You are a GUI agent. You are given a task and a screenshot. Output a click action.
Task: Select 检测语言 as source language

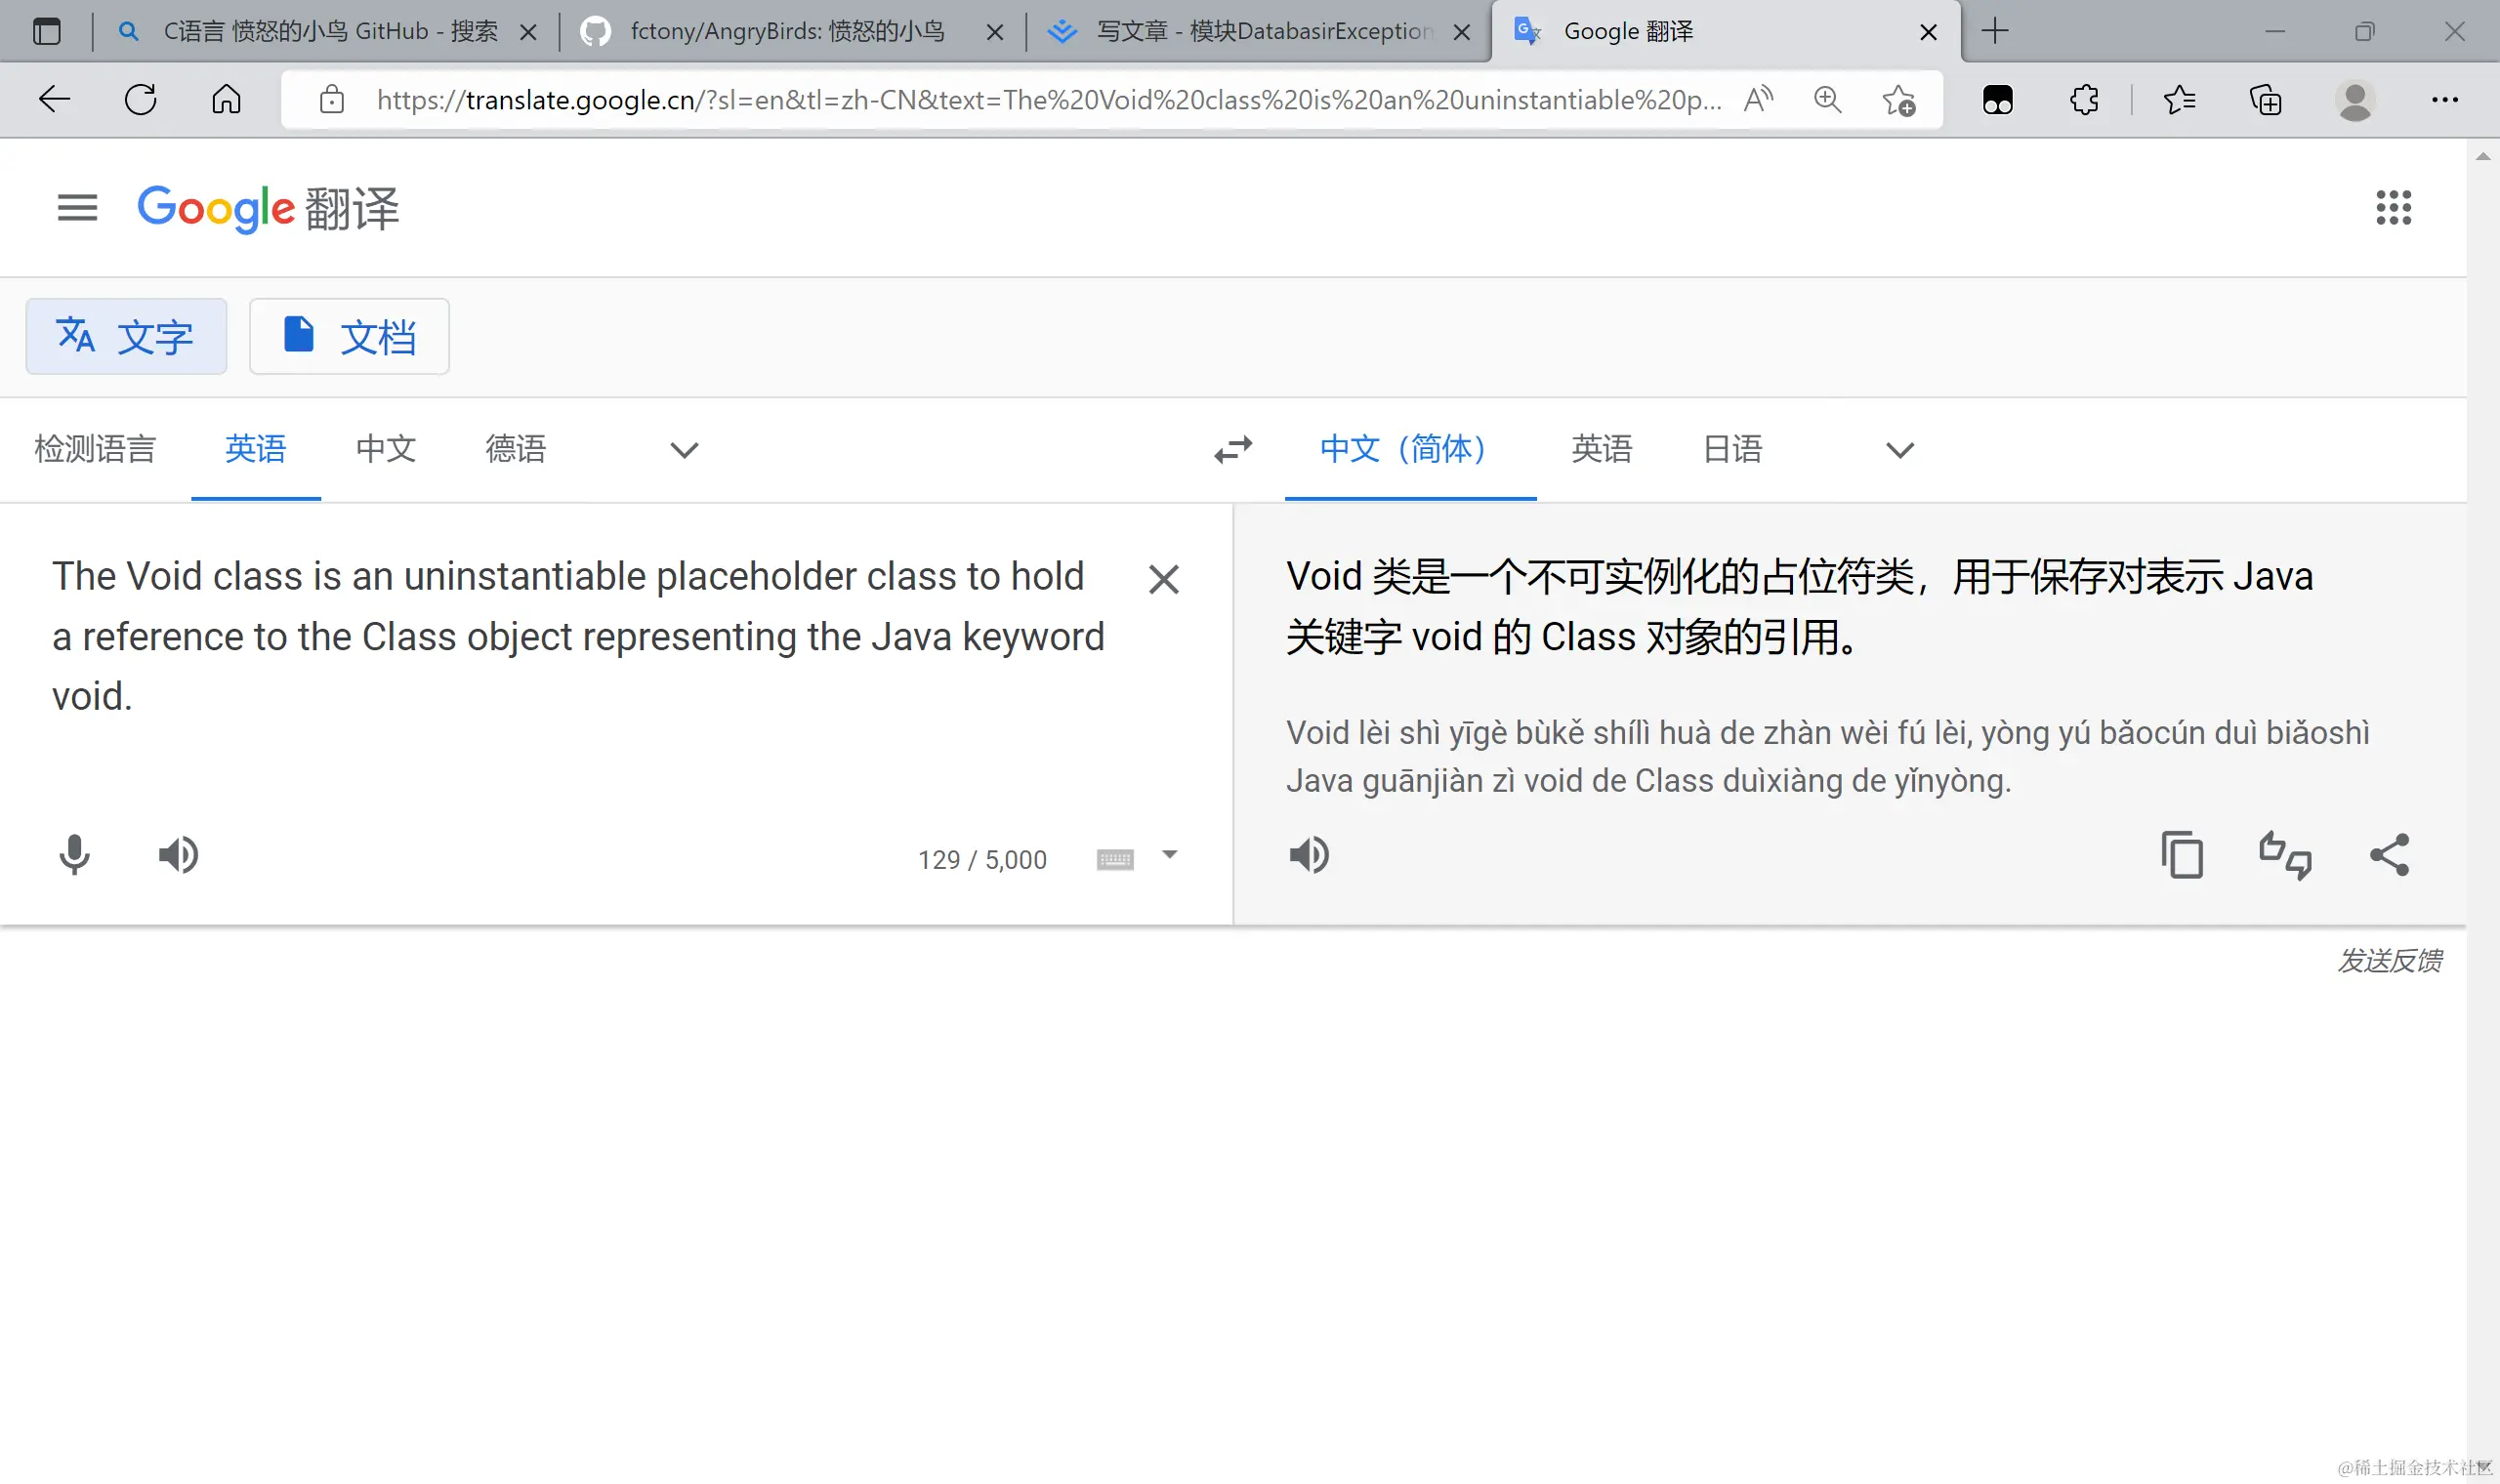pos(95,449)
